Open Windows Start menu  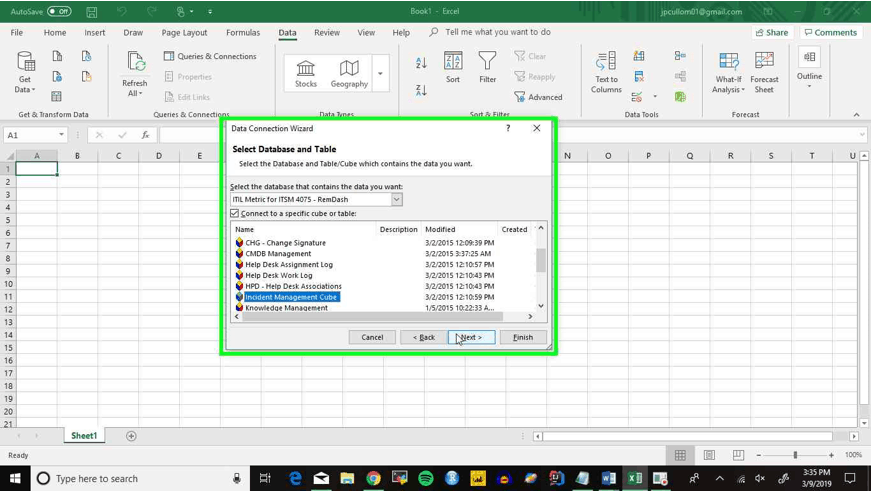(15, 478)
